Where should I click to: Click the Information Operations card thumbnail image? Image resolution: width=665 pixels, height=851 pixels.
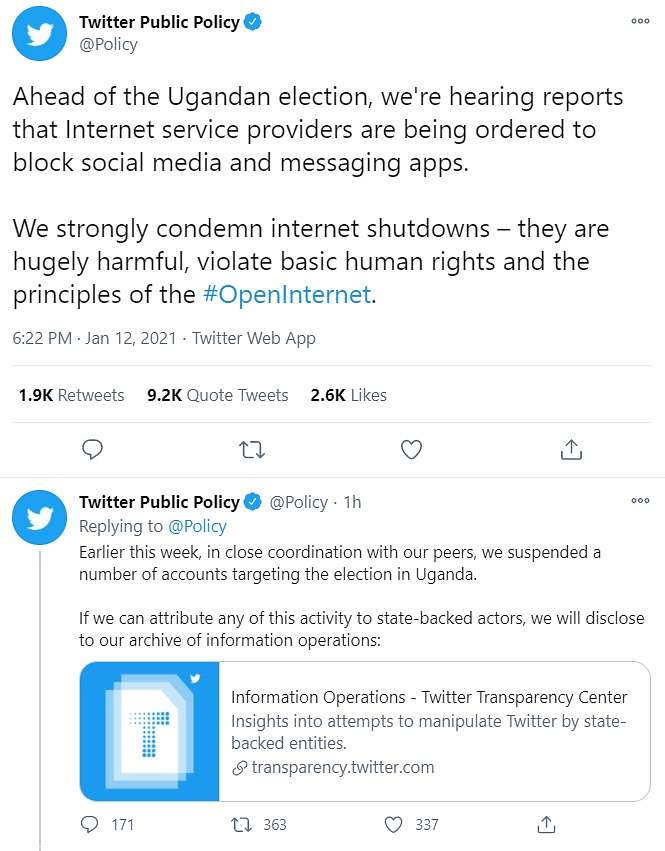coord(149,731)
